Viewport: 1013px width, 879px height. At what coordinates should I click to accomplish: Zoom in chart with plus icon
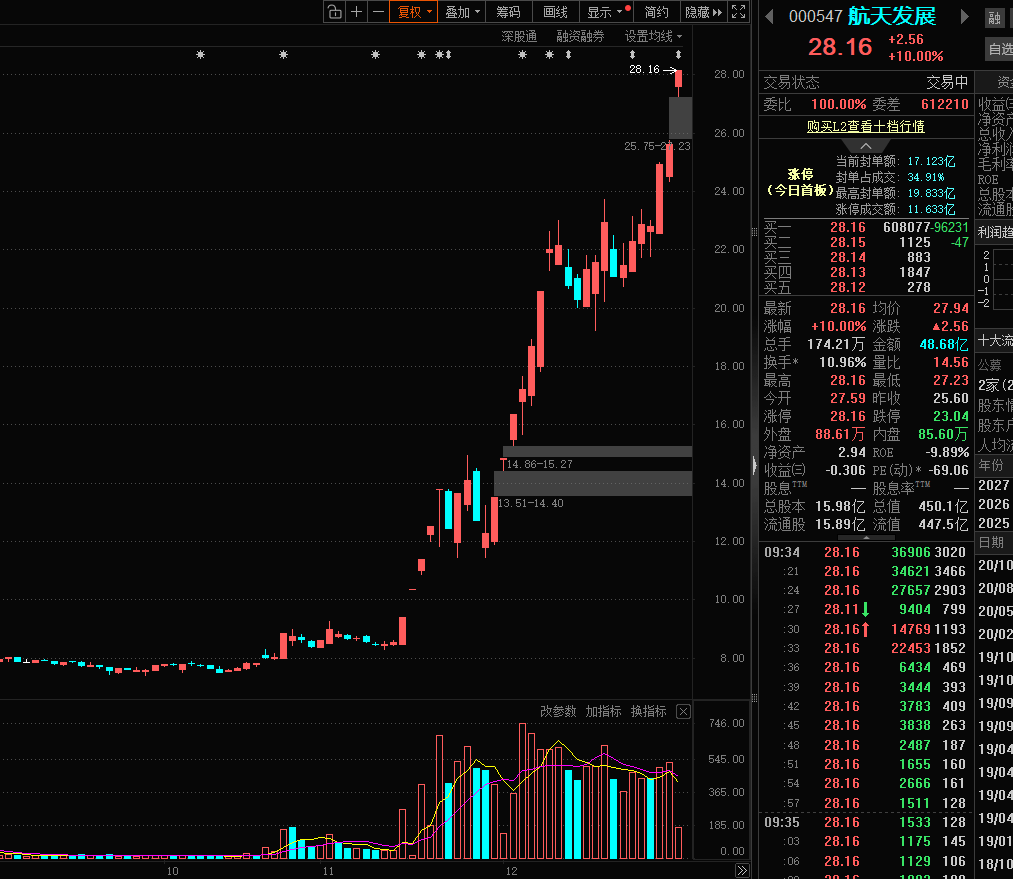[357, 12]
